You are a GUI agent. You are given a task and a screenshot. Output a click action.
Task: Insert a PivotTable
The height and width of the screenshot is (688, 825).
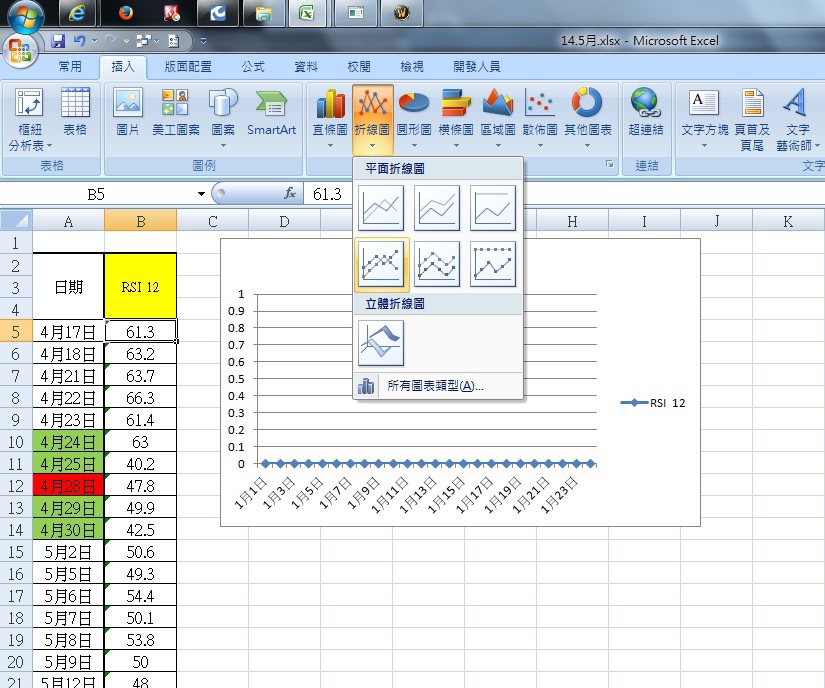click(x=30, y=119)
